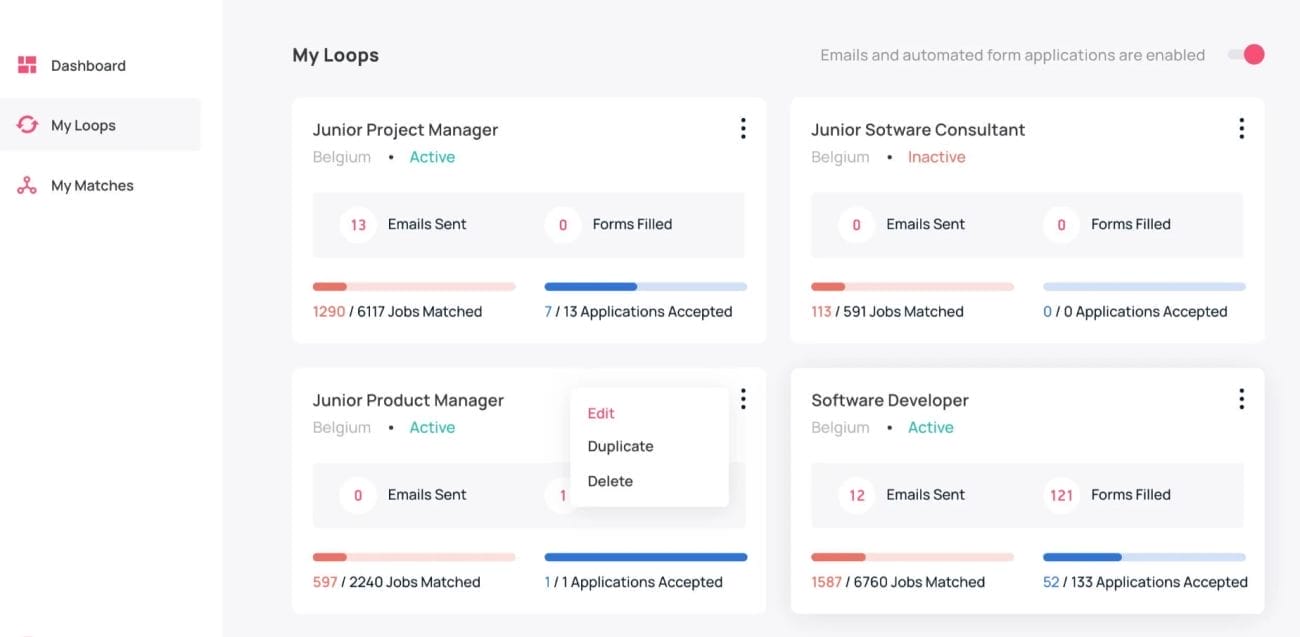Open the kebab menu on Software Developer card
The height and width of the screenshot is (637, 1300).
coord(1241,398)
